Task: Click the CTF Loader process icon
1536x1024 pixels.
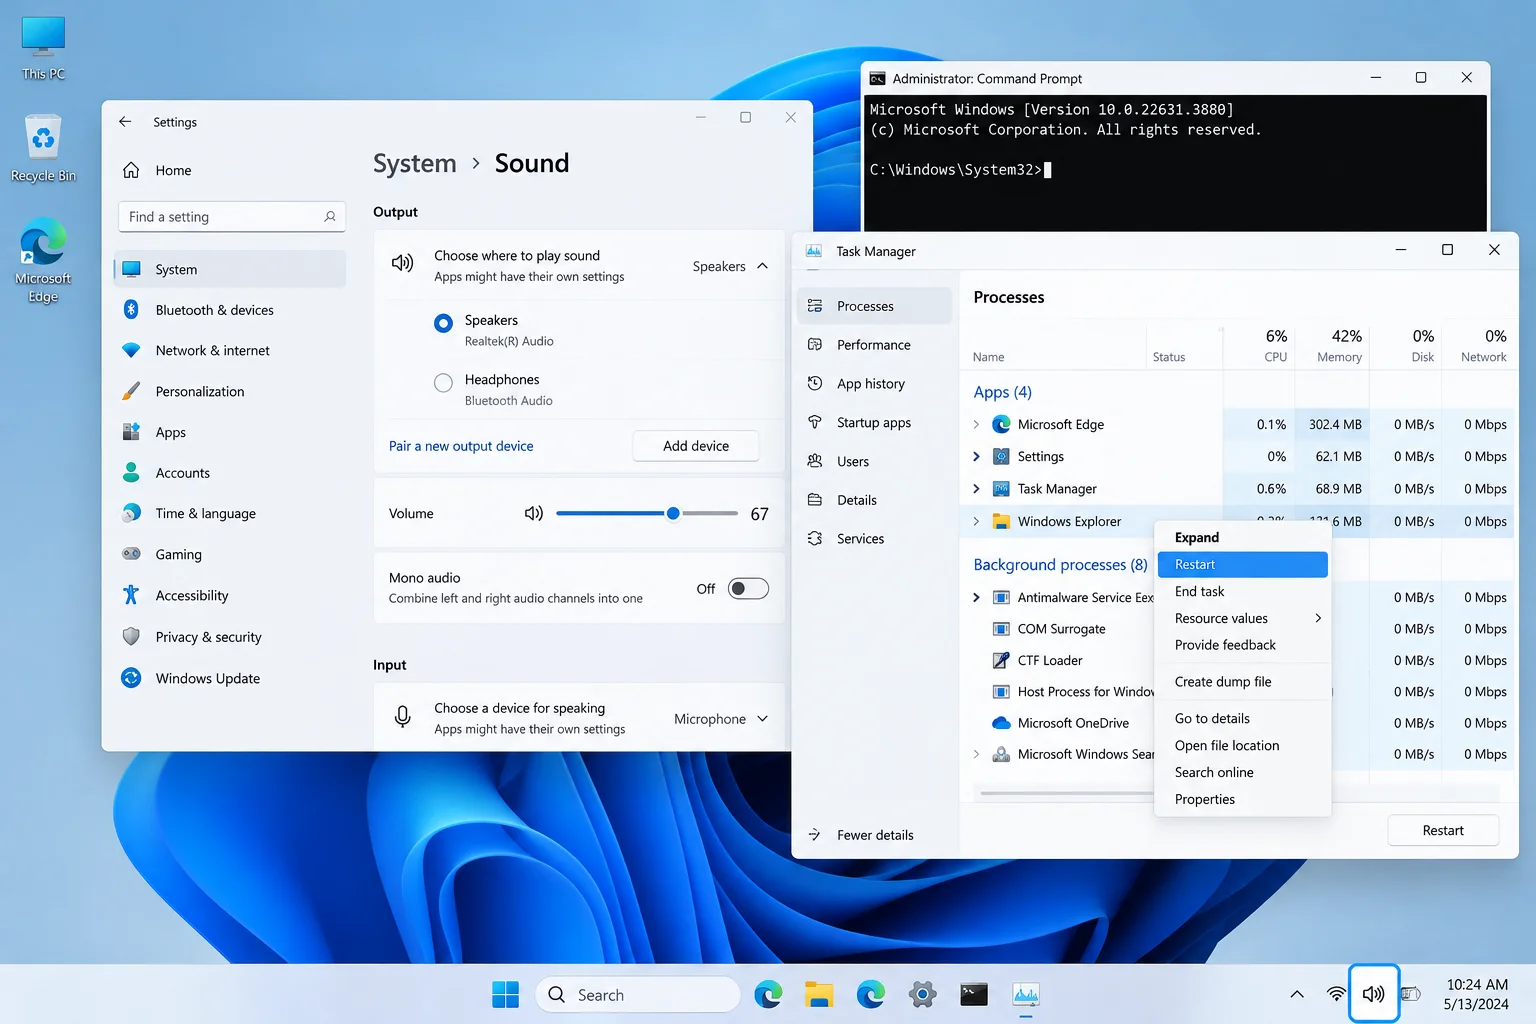Action: (1001, 661)
